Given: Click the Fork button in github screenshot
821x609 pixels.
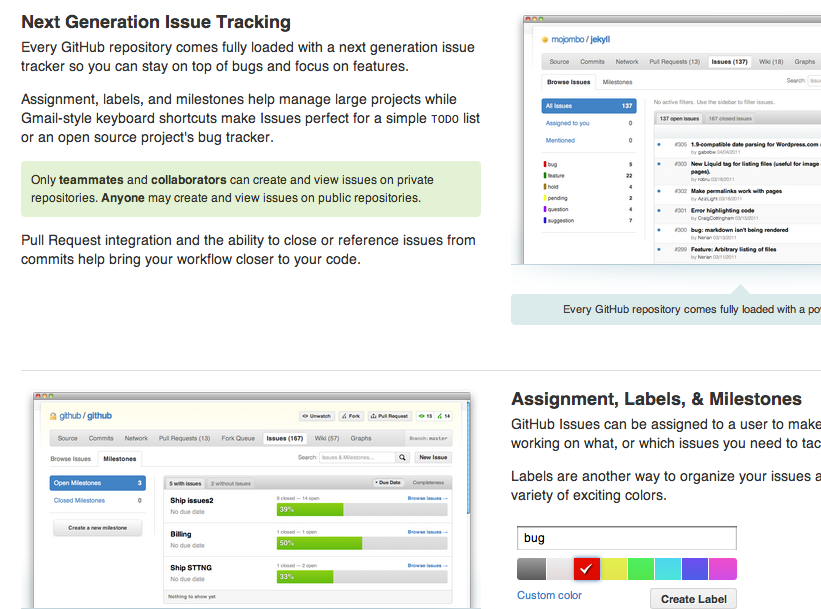Looking at the screenshot, I should coord(351,416).
